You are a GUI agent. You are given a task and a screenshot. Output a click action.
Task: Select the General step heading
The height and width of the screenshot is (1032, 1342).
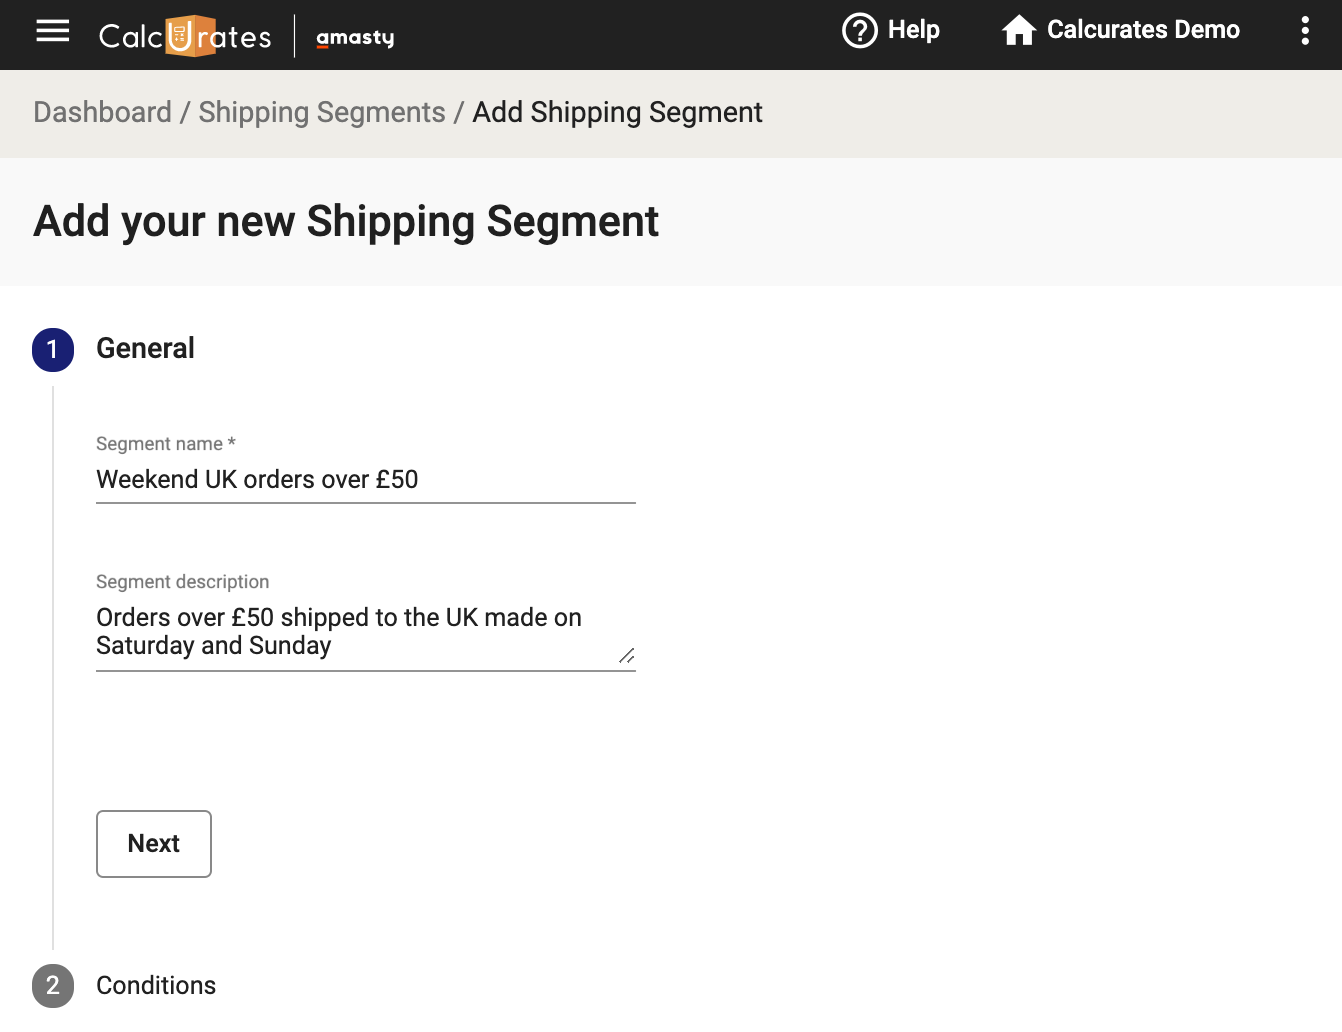[145, 348]
